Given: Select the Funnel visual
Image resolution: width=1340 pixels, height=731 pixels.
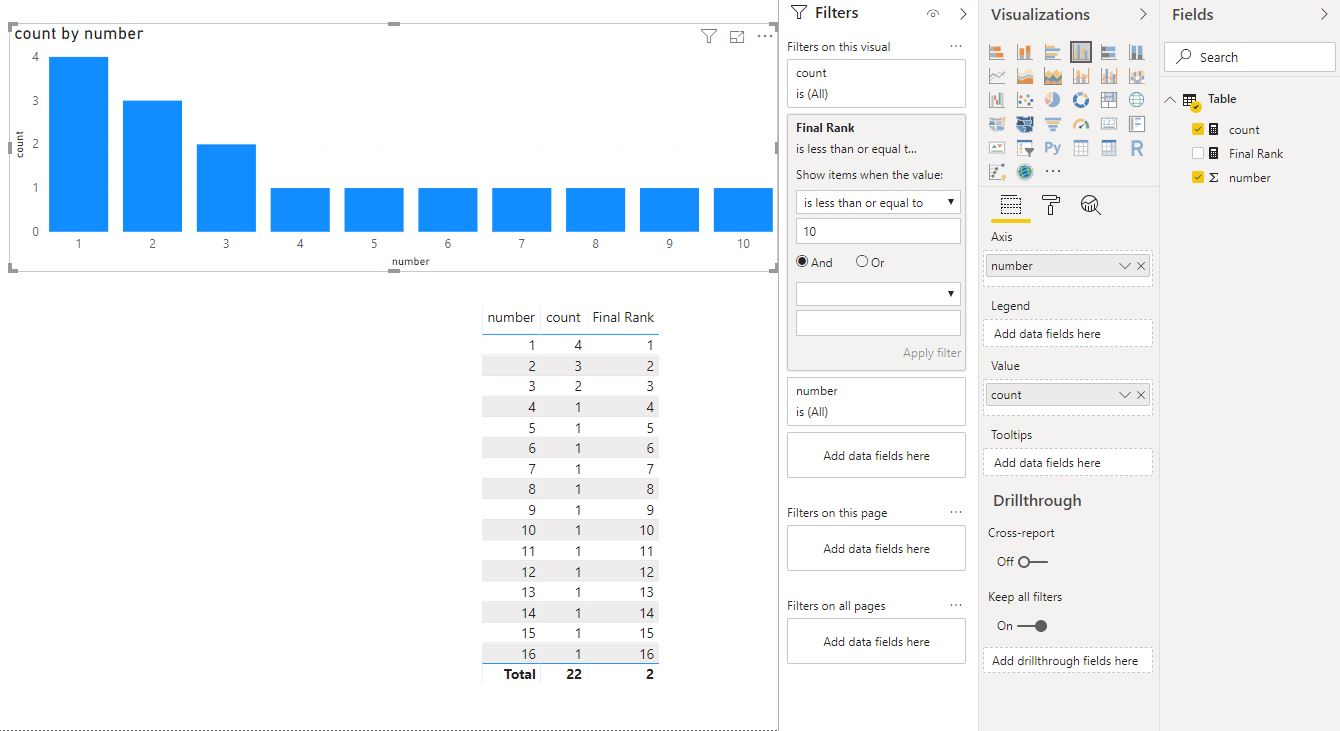Looking at the screenshot, I should tap(1053, 124).
